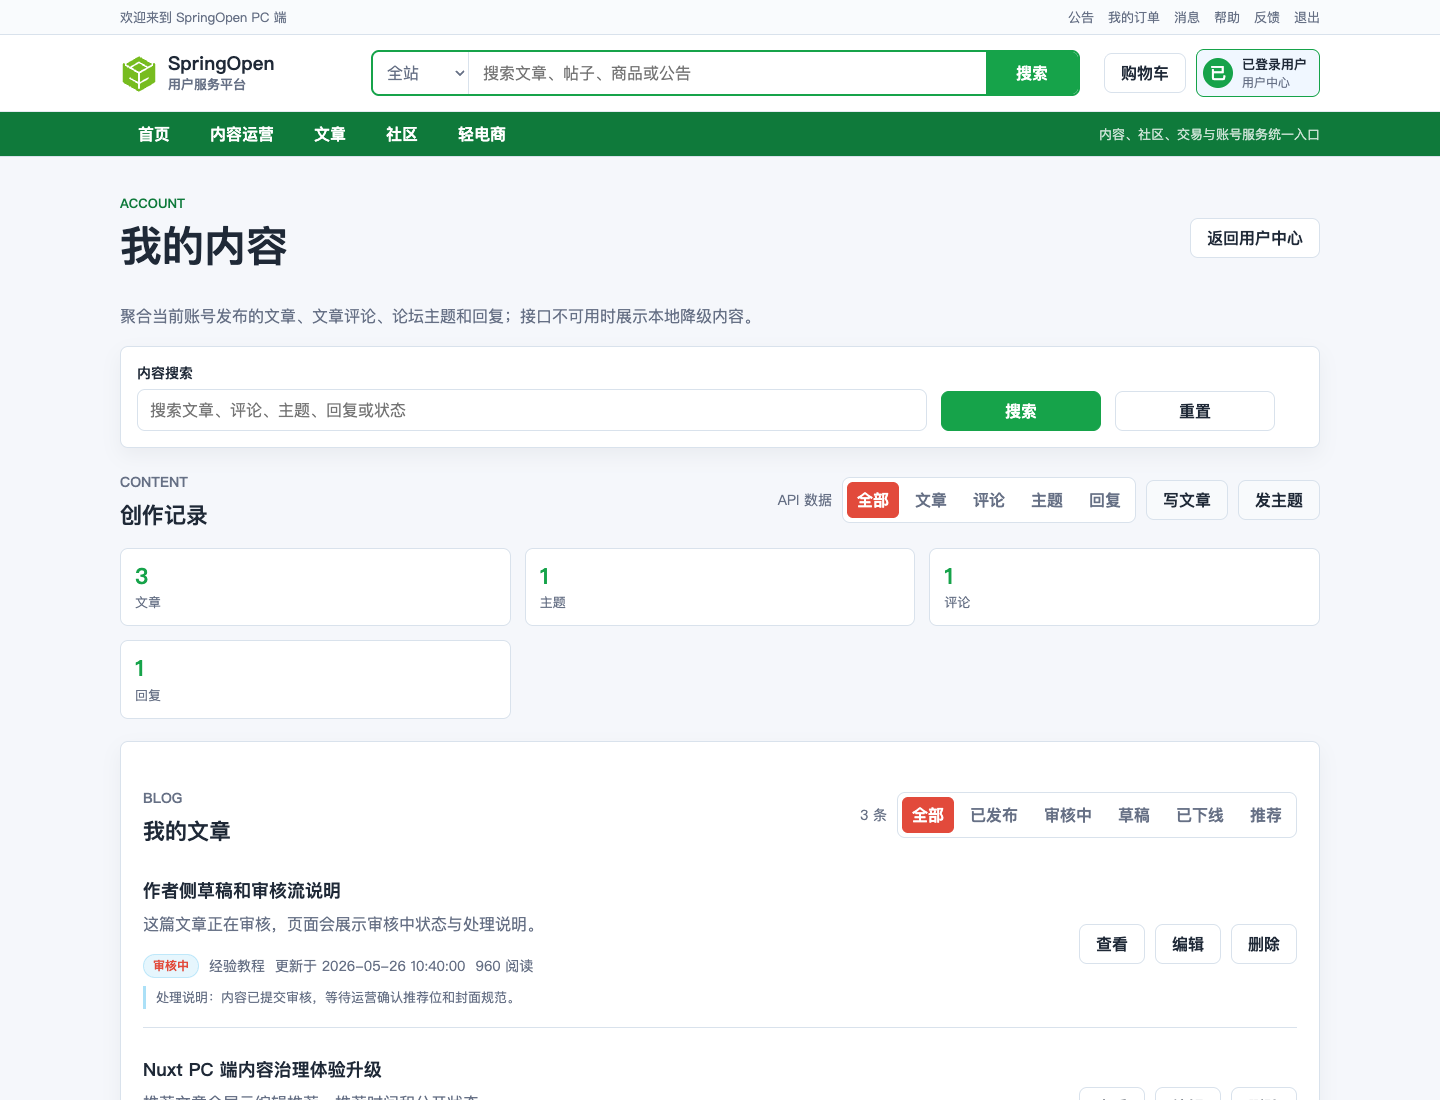
Task: Click the API 数据 label
Action: click(x=805, y=500)
